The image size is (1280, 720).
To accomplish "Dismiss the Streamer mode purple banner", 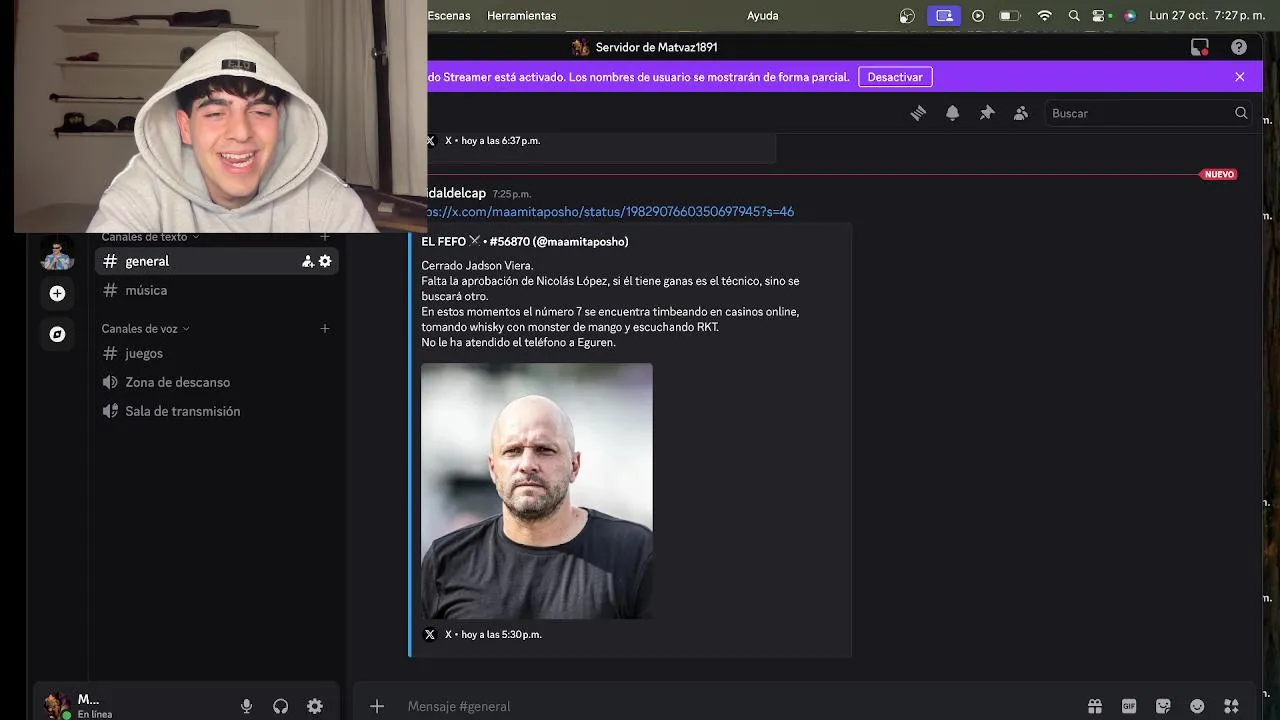I will pyautogui.click(x=1240, y=77).
